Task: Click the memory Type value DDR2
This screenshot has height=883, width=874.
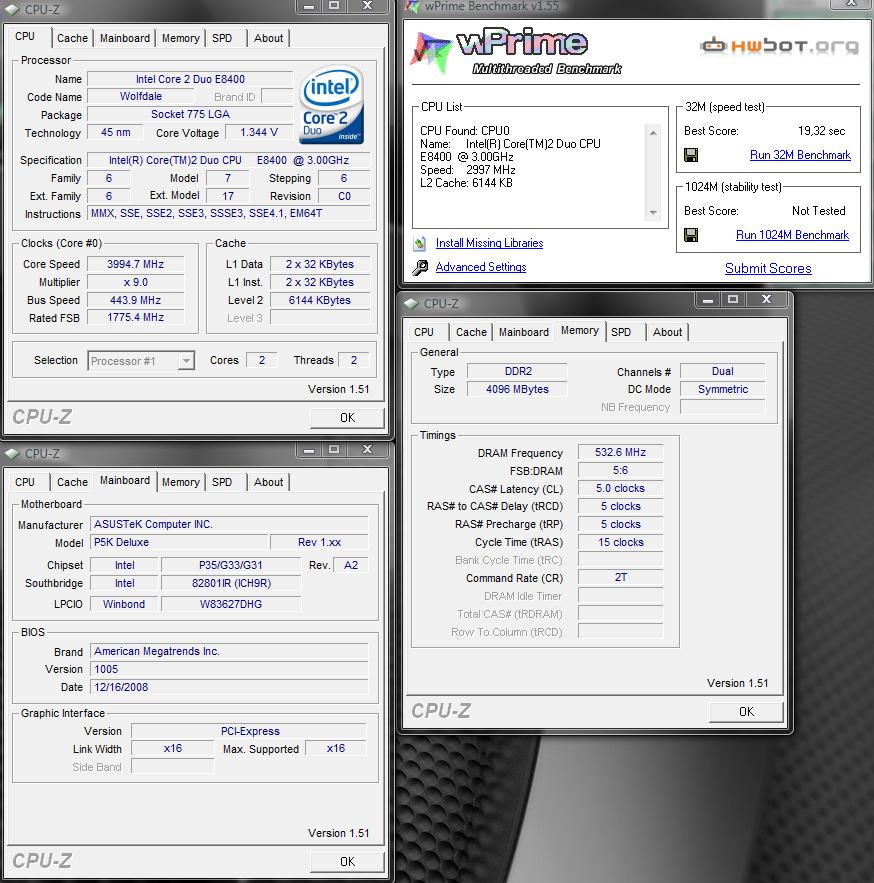Action: [x=518, y=371]
